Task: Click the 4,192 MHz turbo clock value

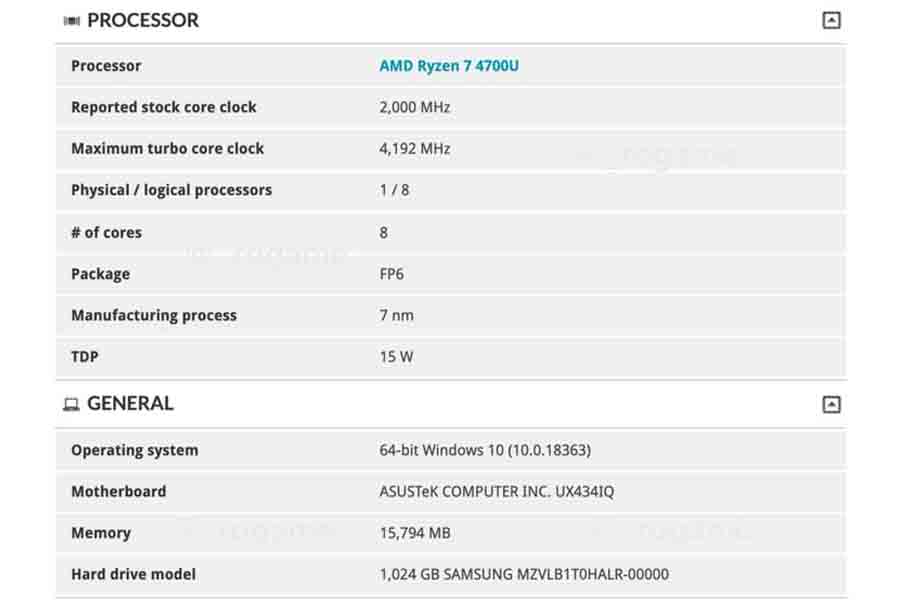Action: tap(414, 149)
